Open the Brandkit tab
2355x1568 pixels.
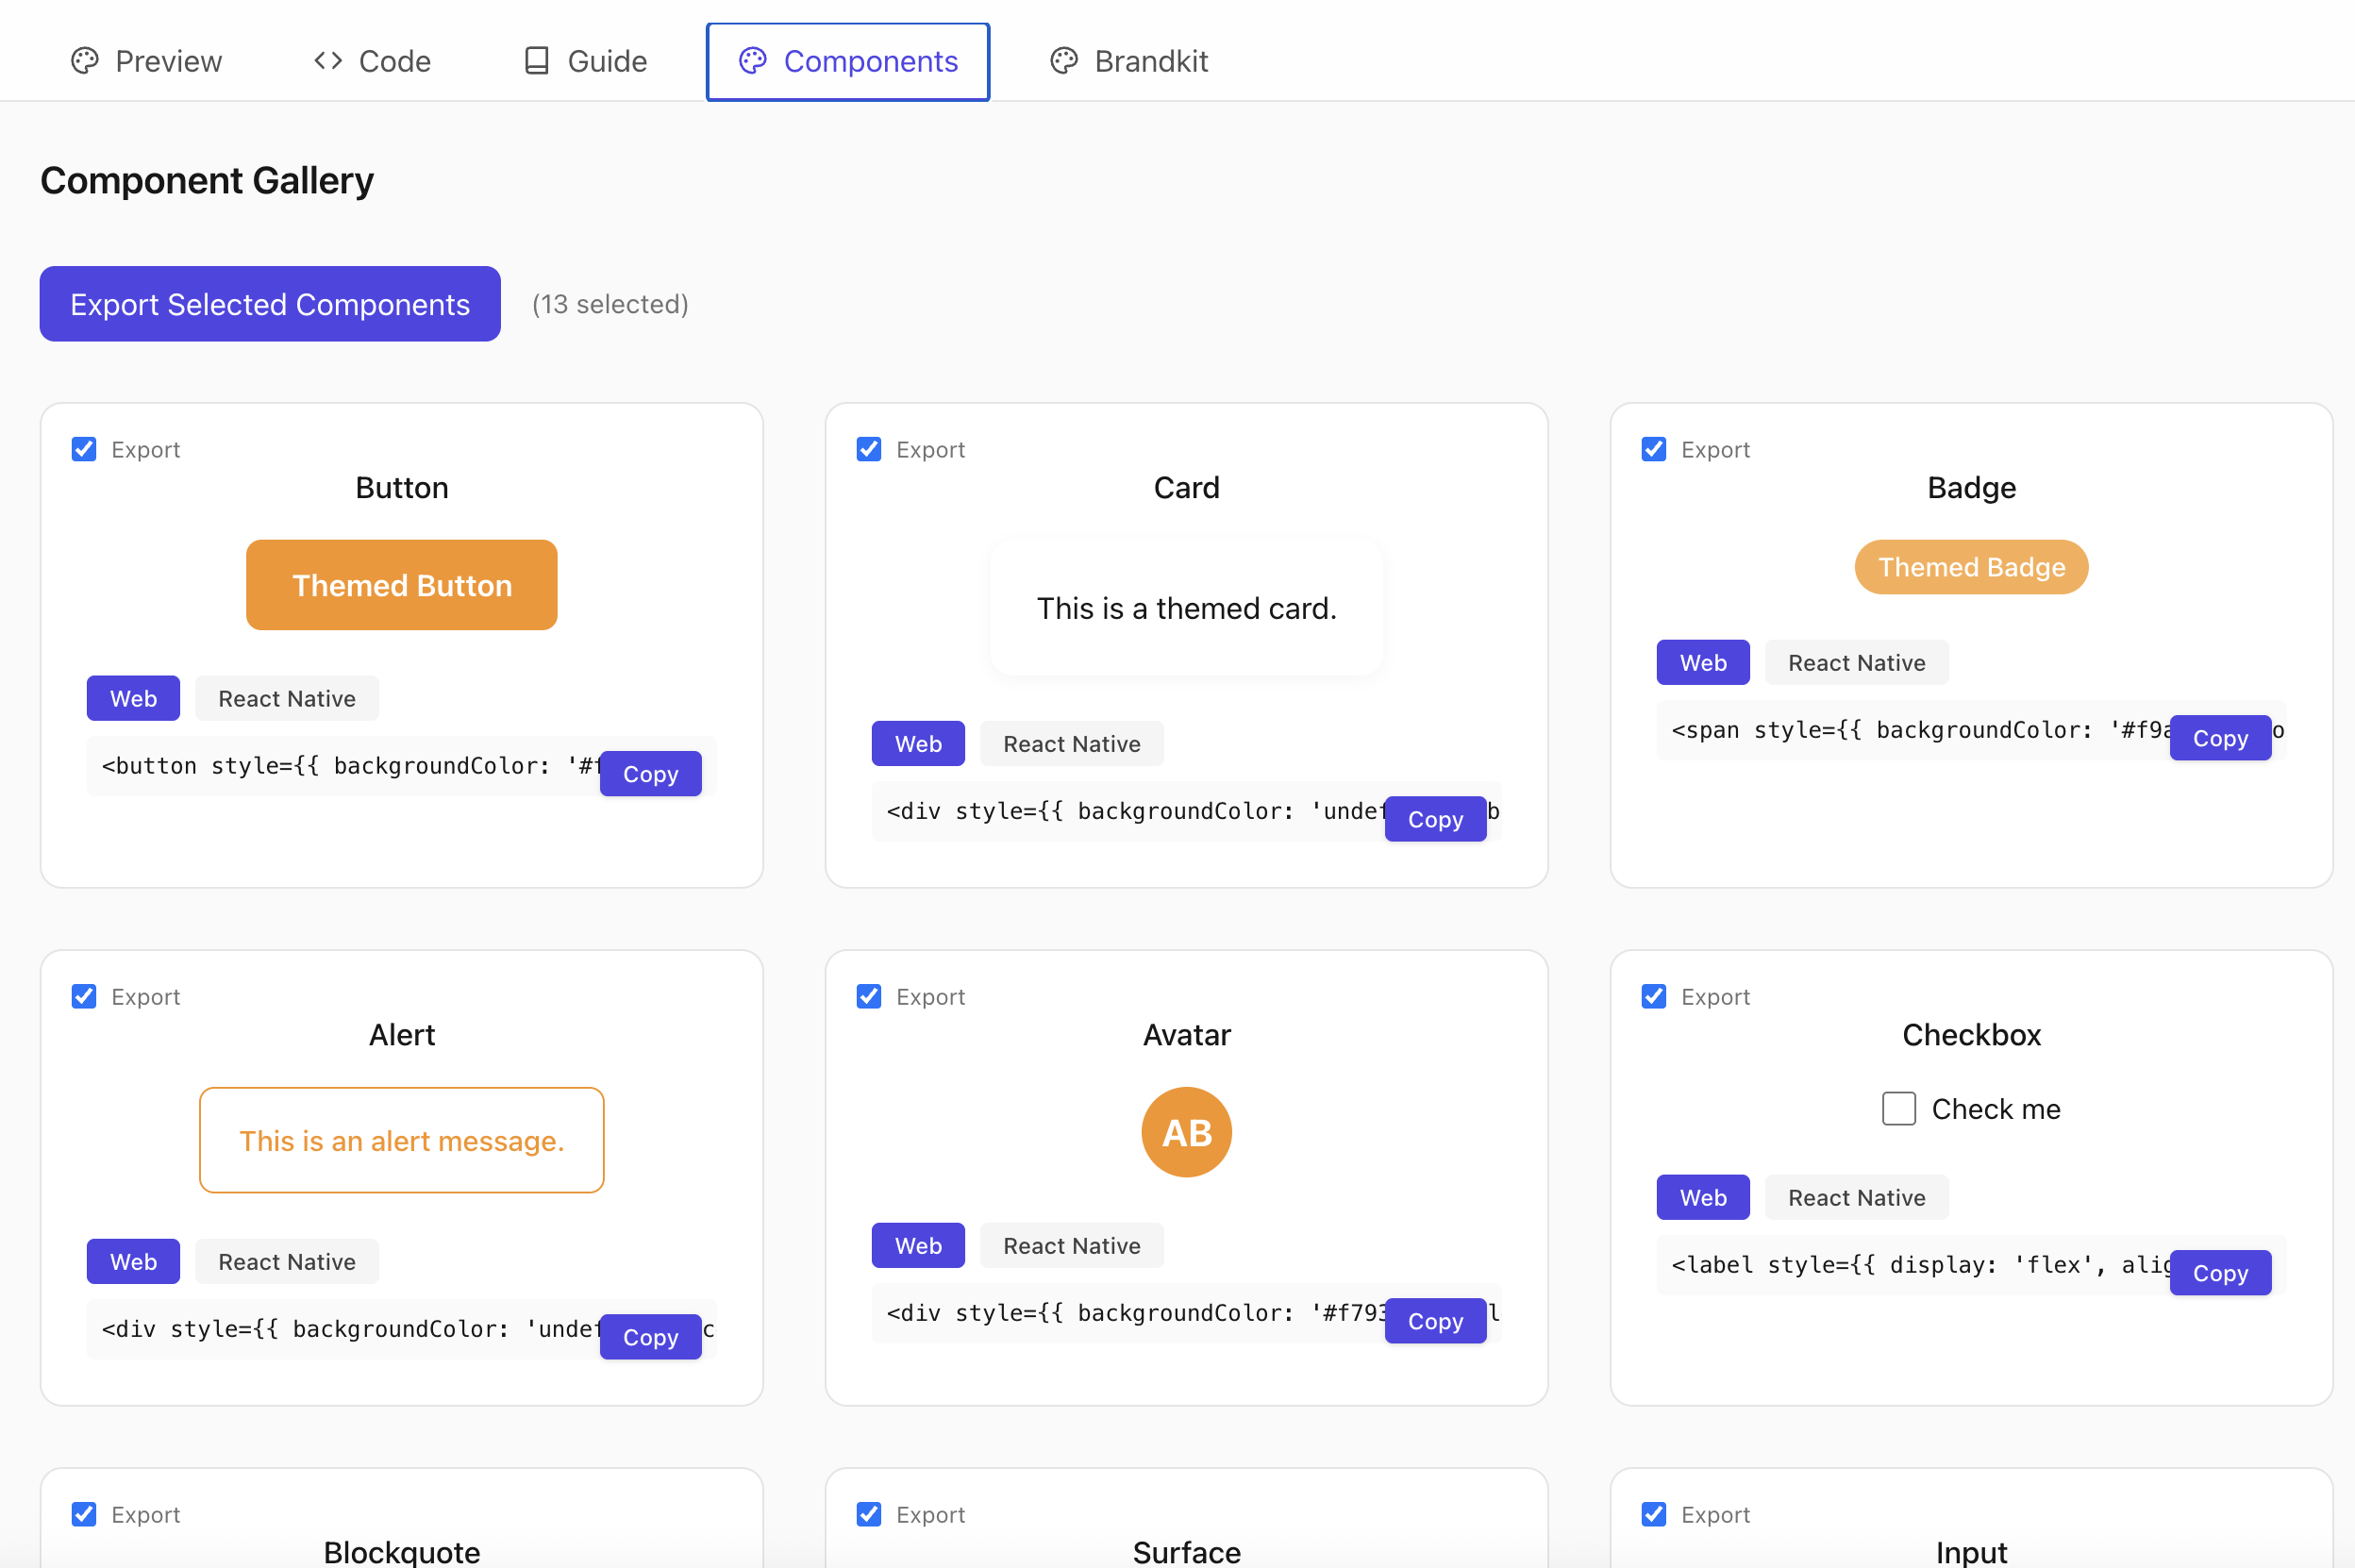click(1130, 61)
